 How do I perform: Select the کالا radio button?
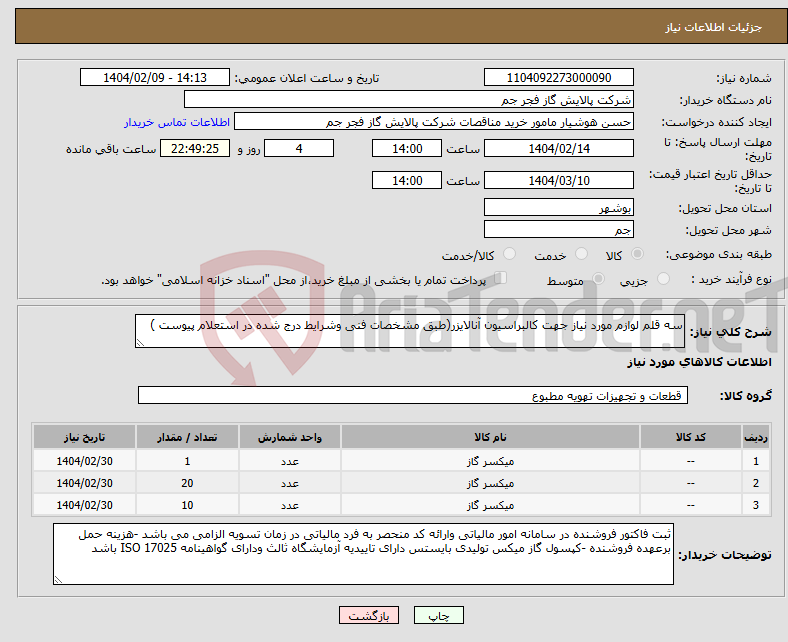pos(637,254)
